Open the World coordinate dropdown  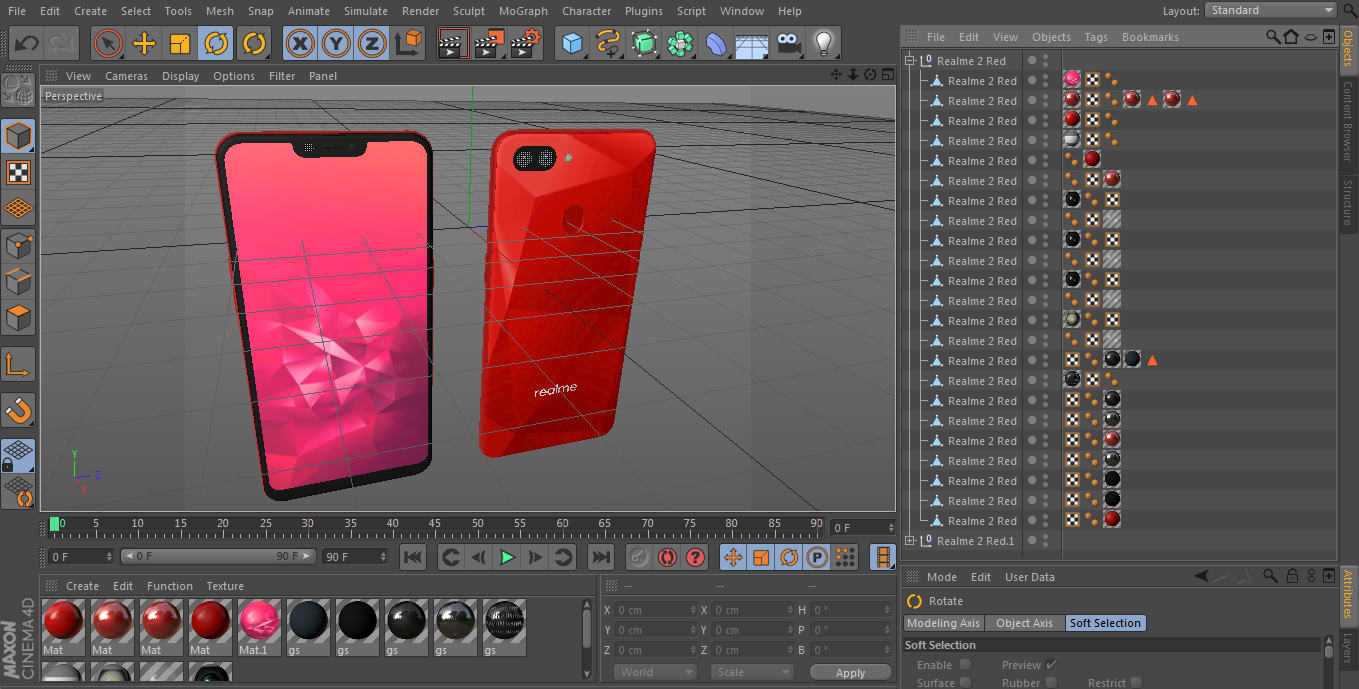tap(654, 672)
